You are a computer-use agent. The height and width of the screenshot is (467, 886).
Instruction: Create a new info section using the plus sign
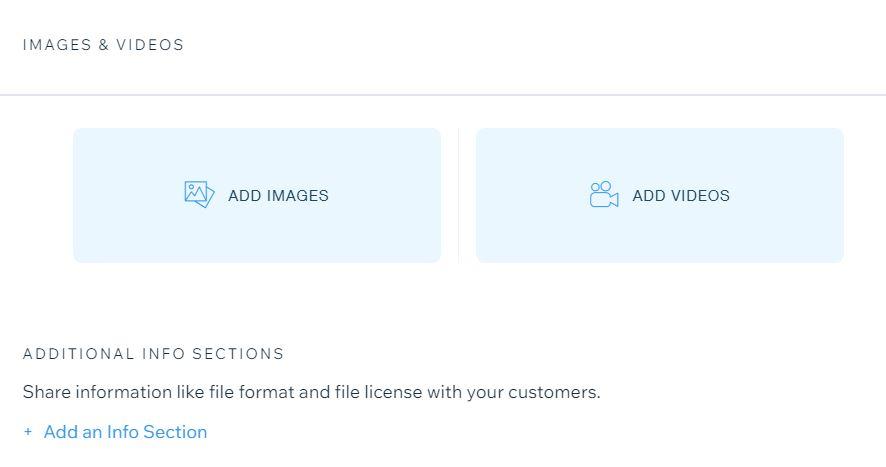28,432
